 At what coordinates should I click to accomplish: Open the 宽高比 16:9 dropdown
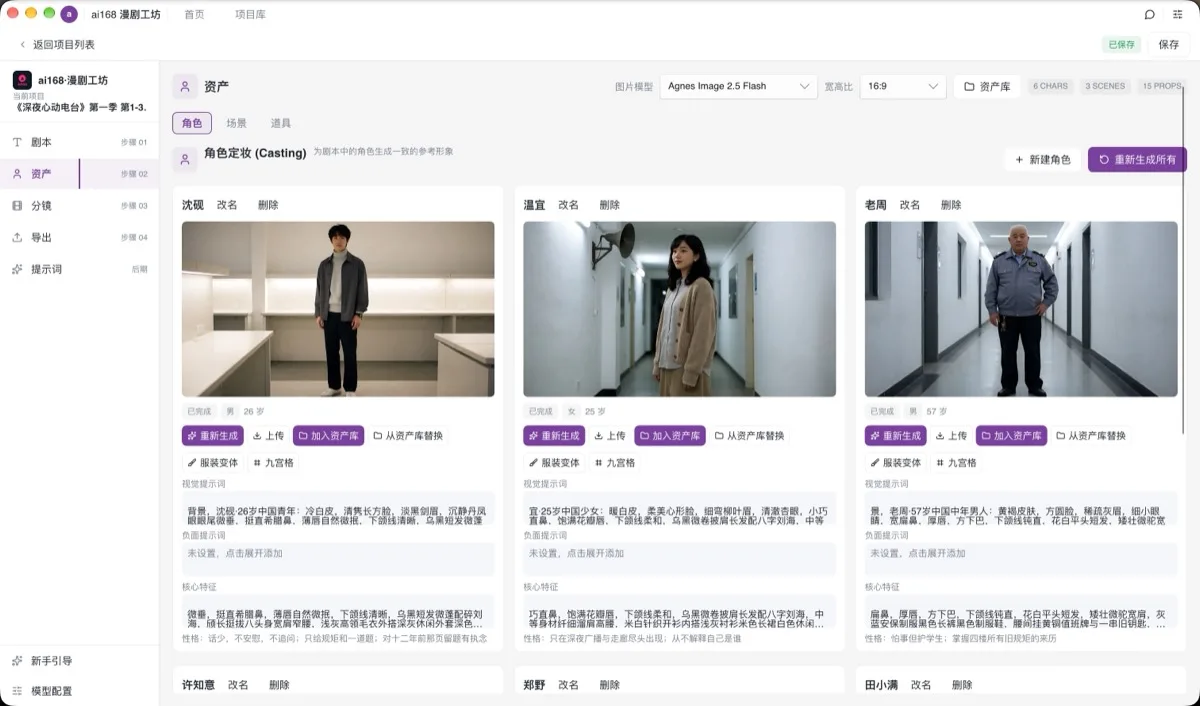(x=903, y=87)
